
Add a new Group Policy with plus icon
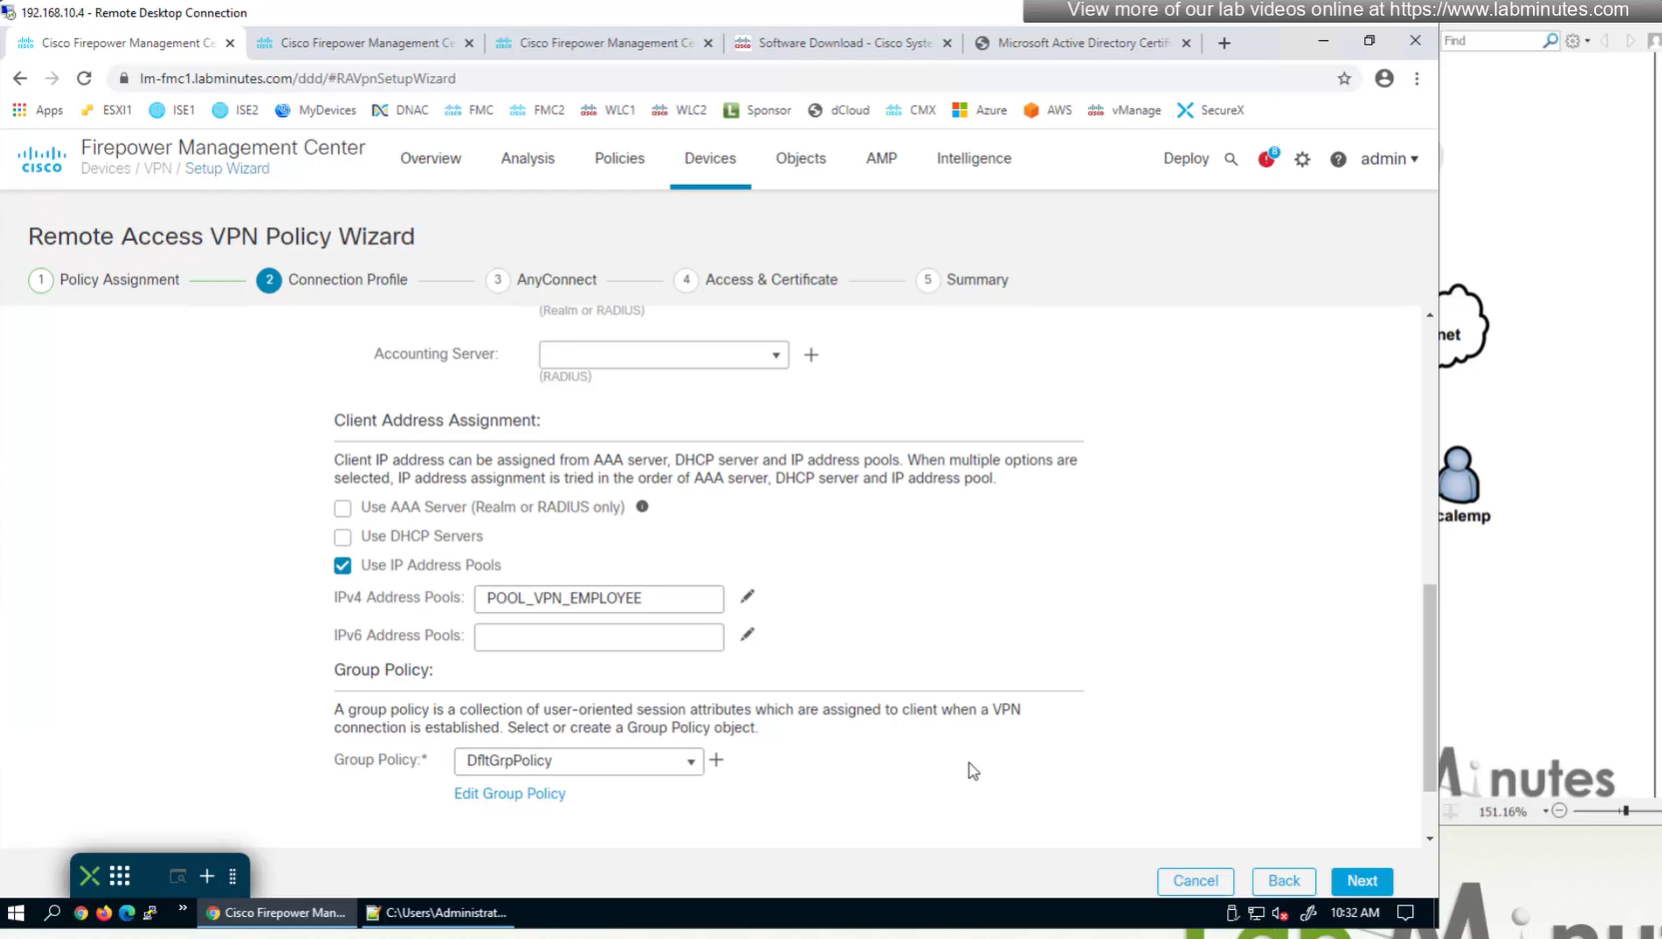[716, 760]
